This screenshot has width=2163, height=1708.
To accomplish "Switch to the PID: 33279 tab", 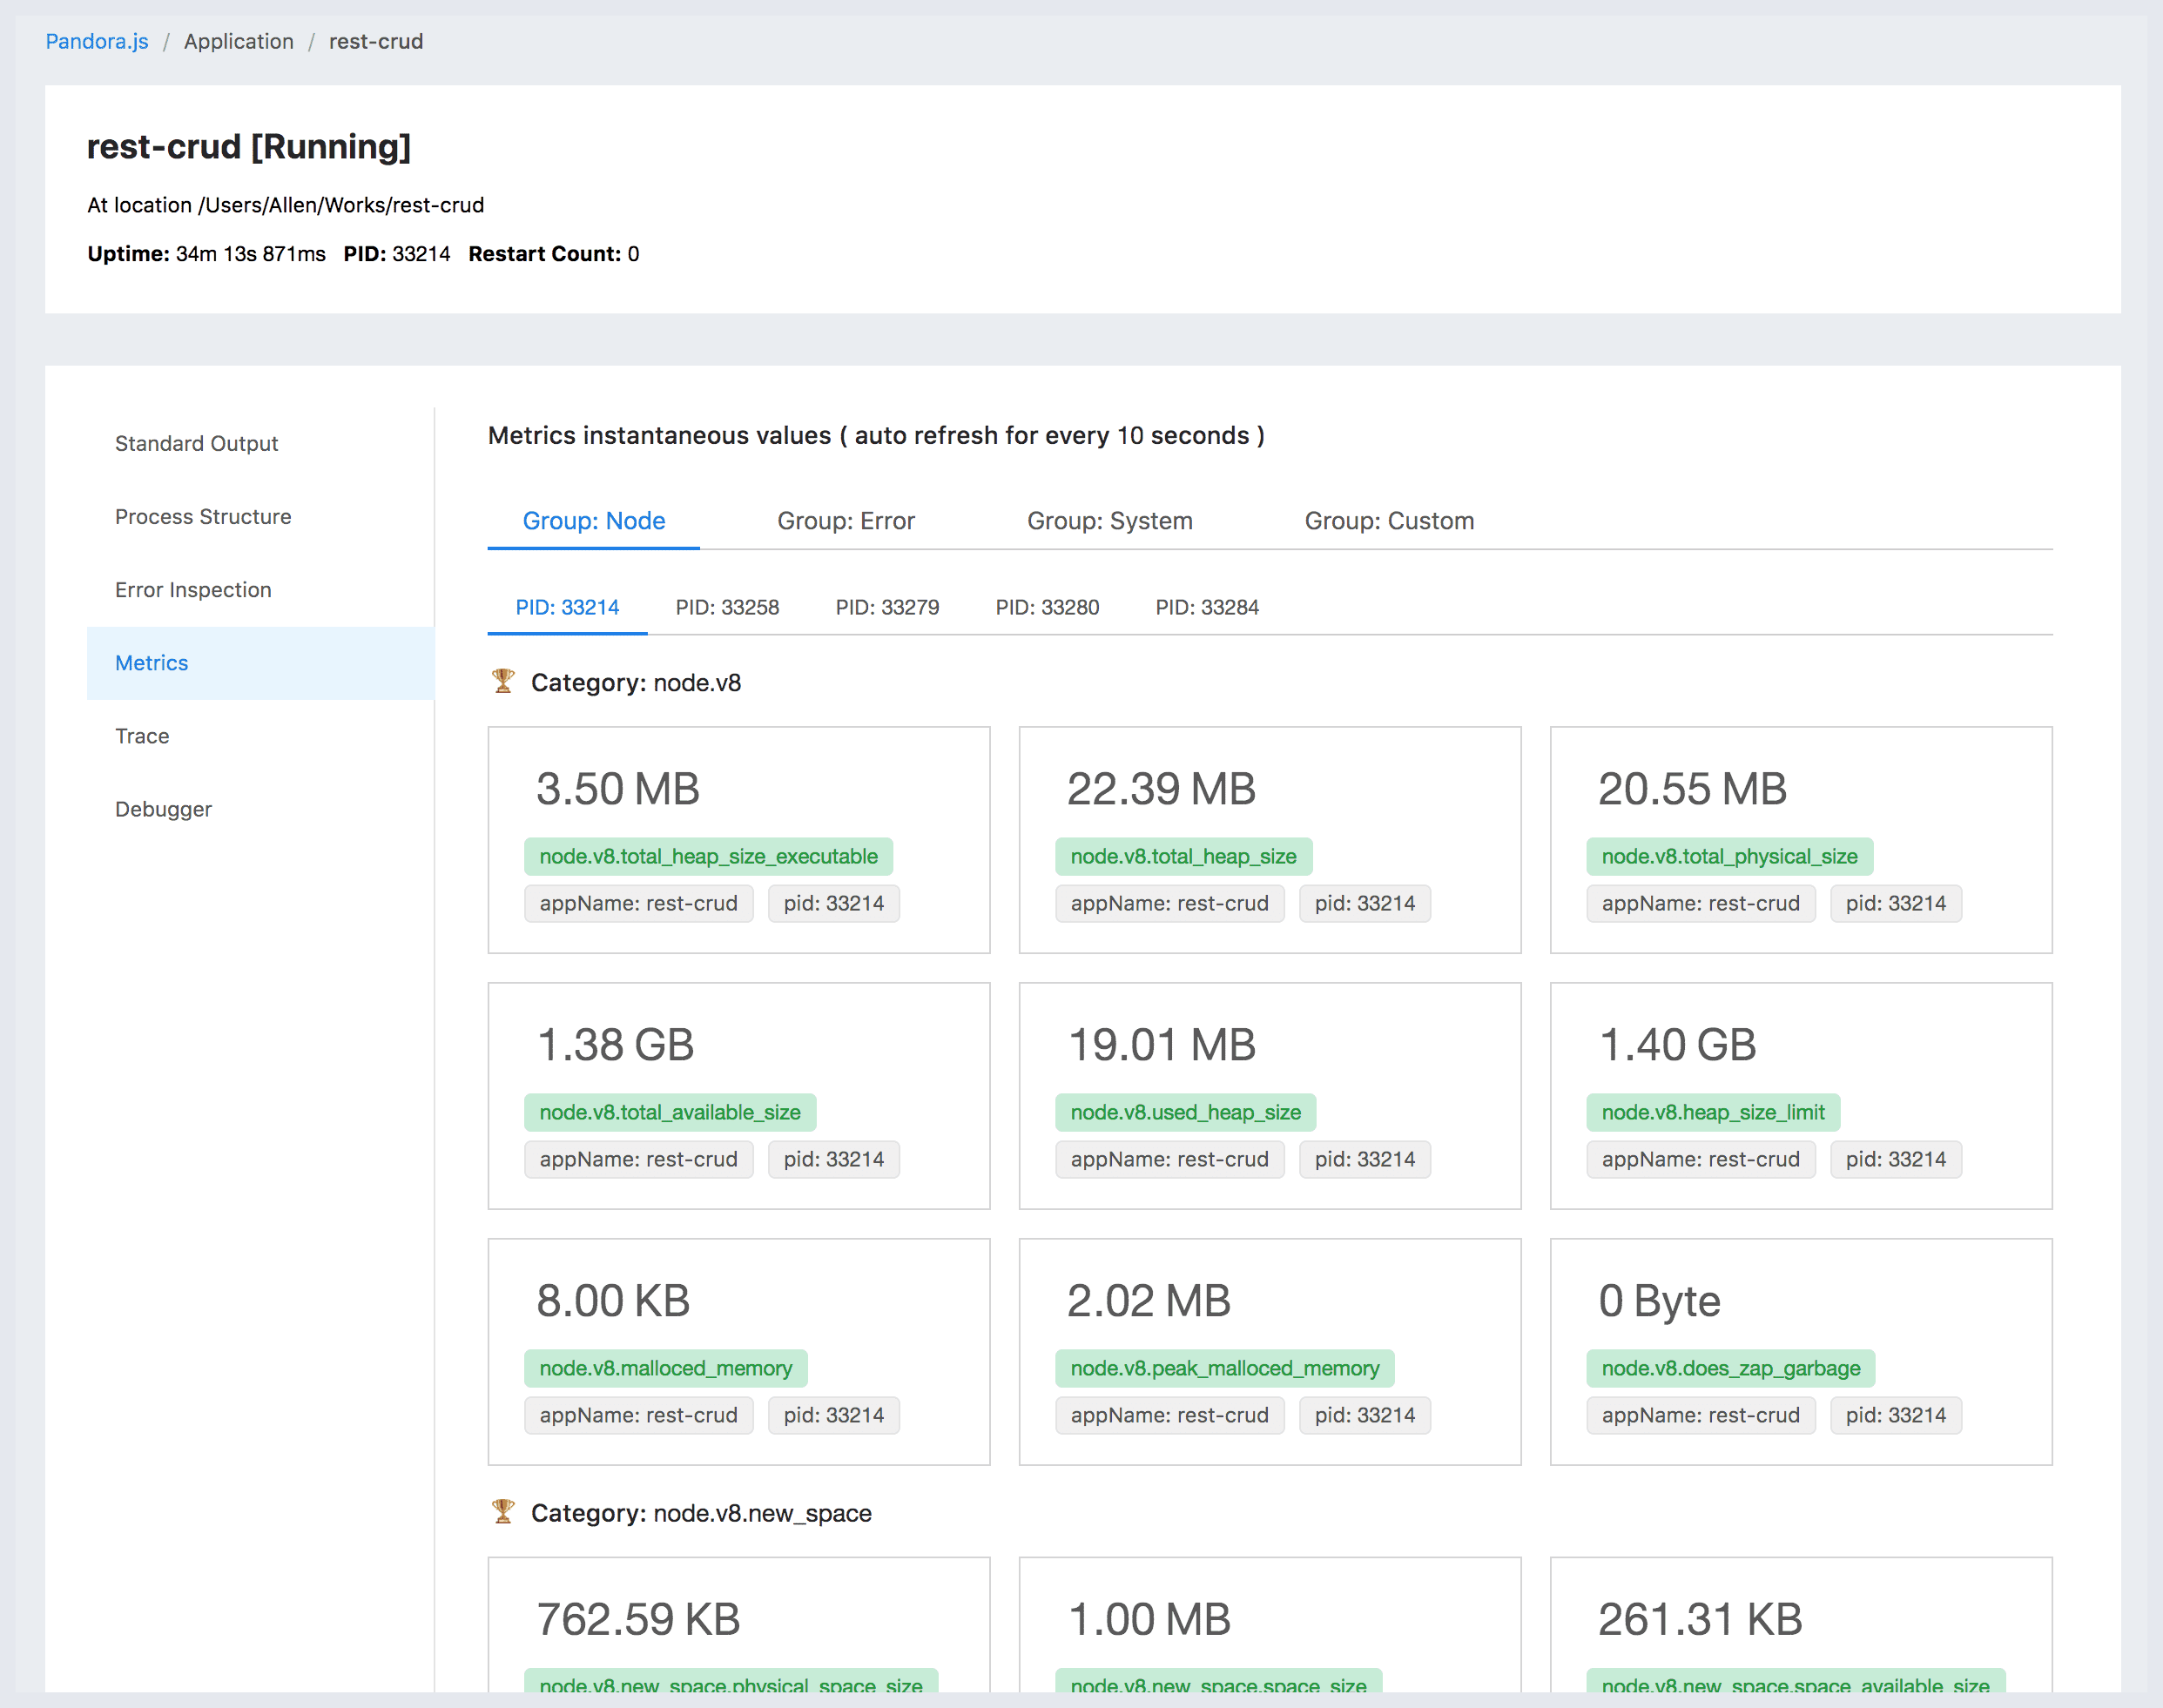I will 887,607.
